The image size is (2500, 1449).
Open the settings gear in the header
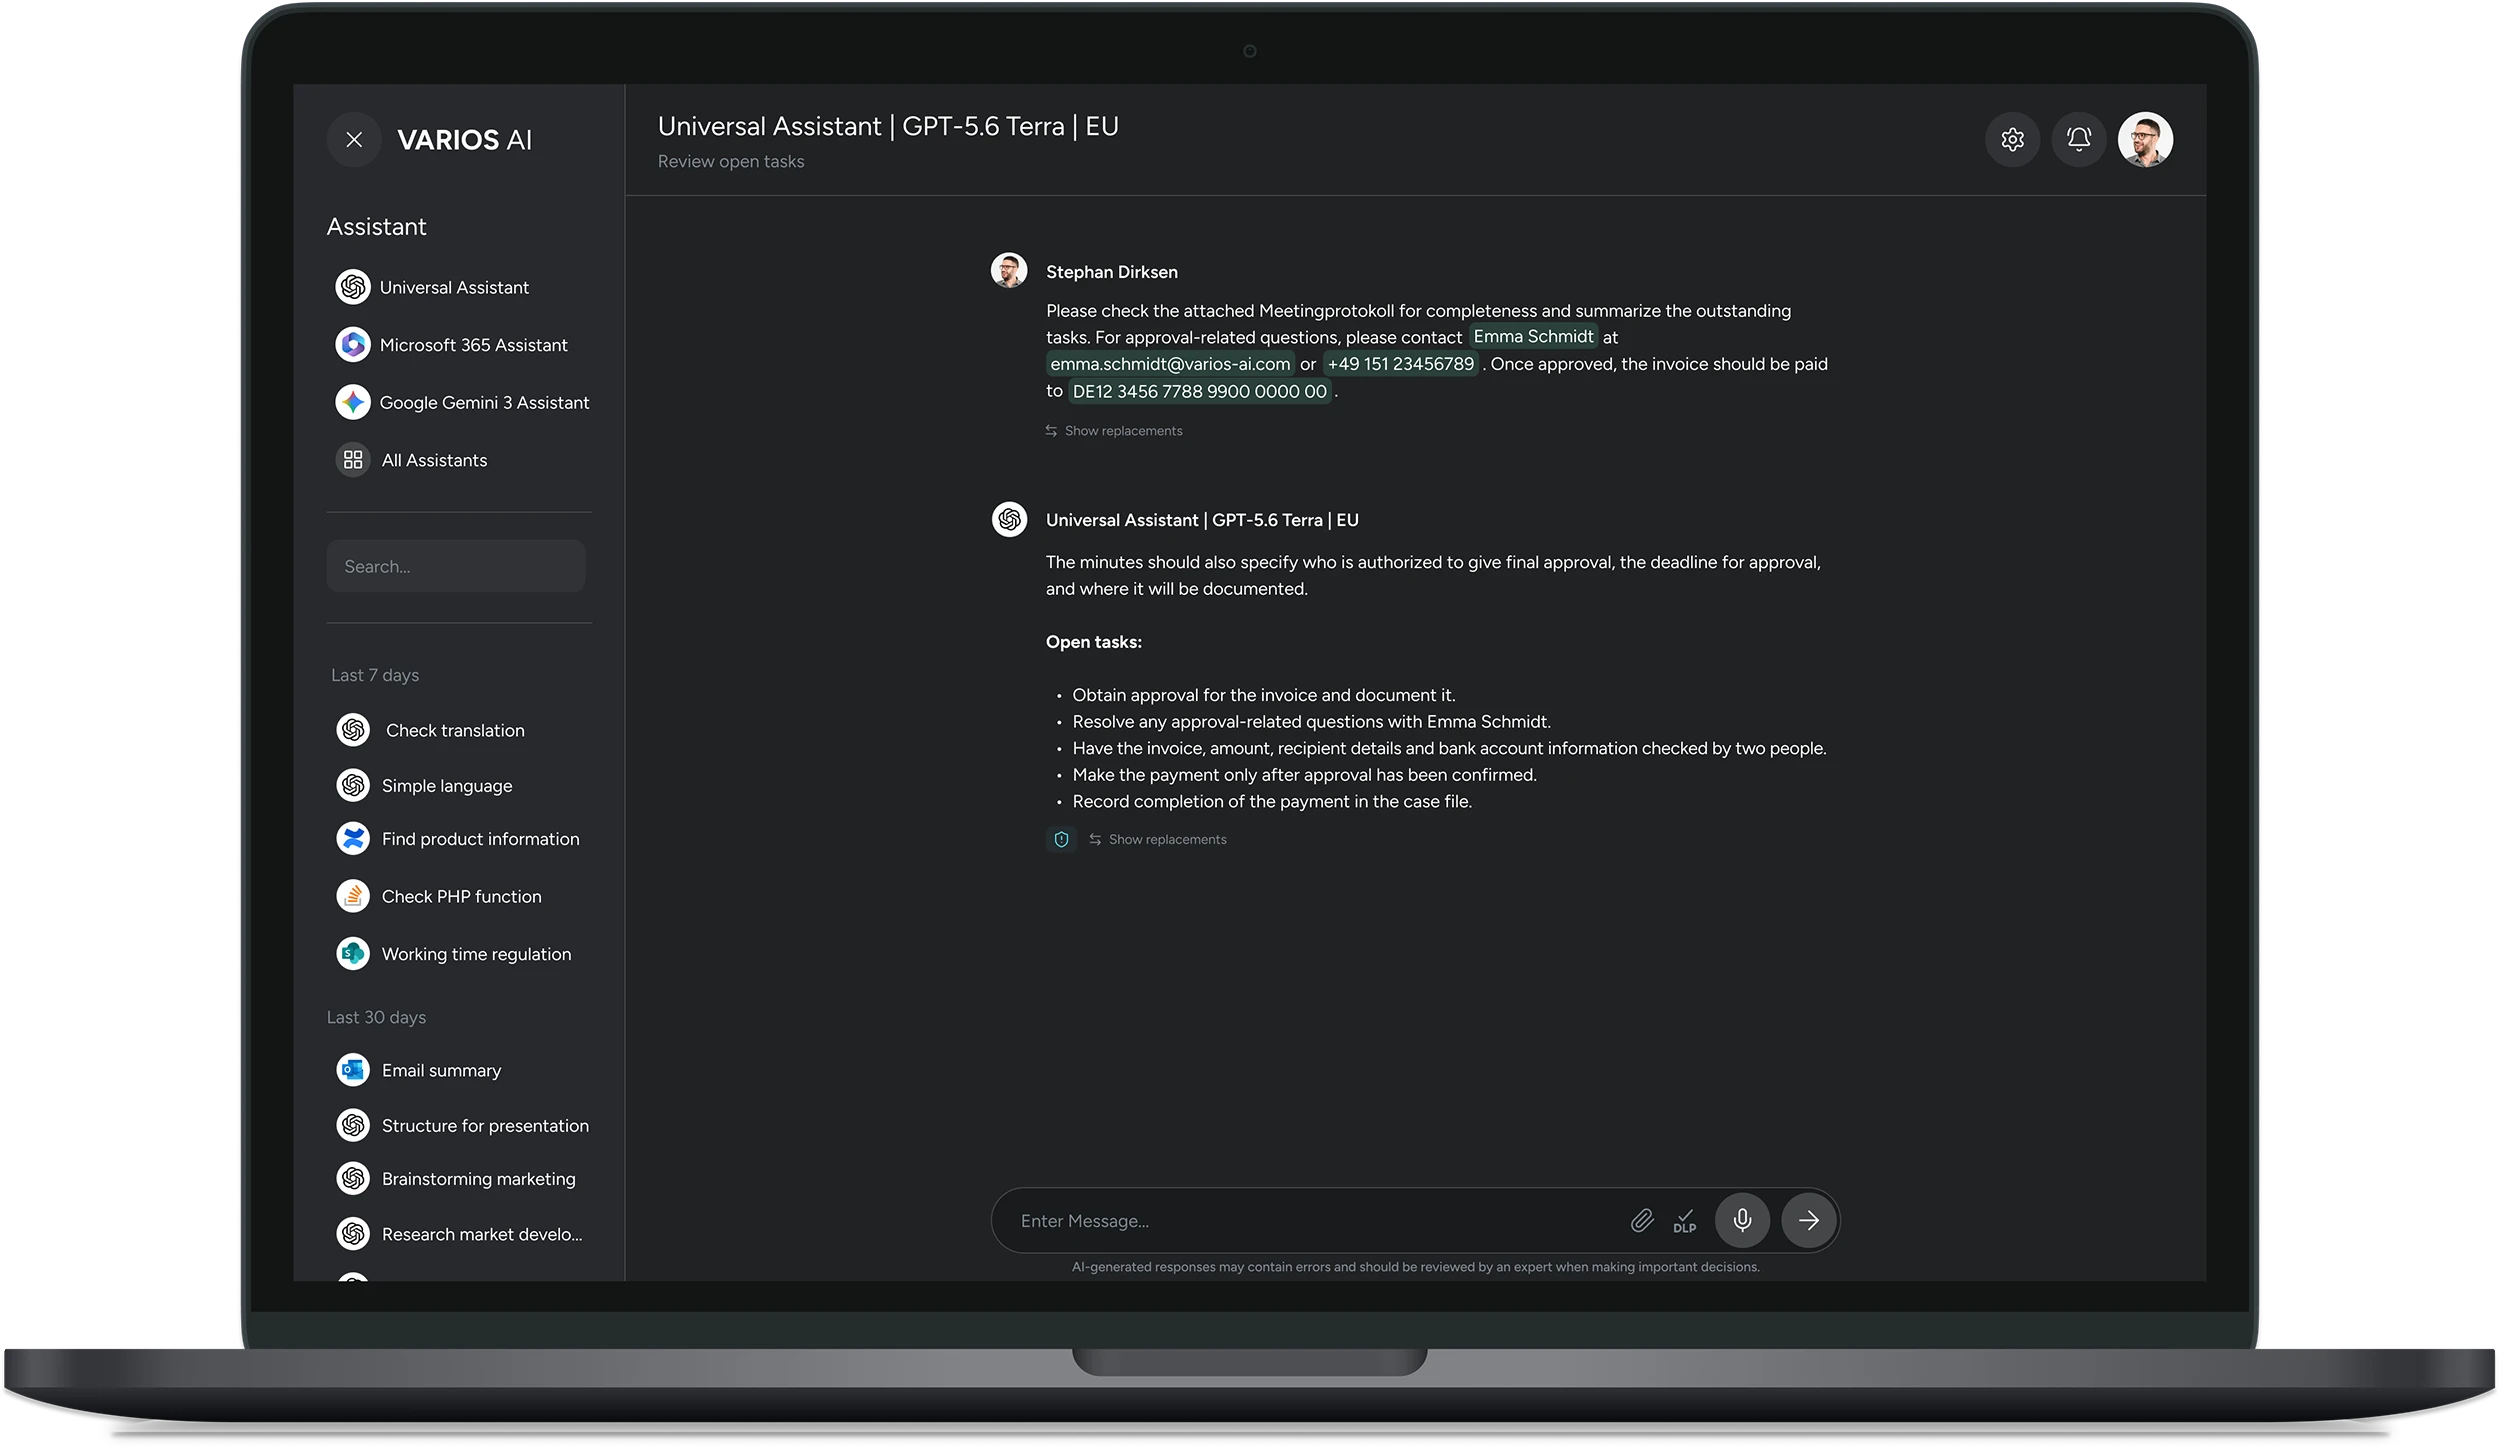[2012, 139]
